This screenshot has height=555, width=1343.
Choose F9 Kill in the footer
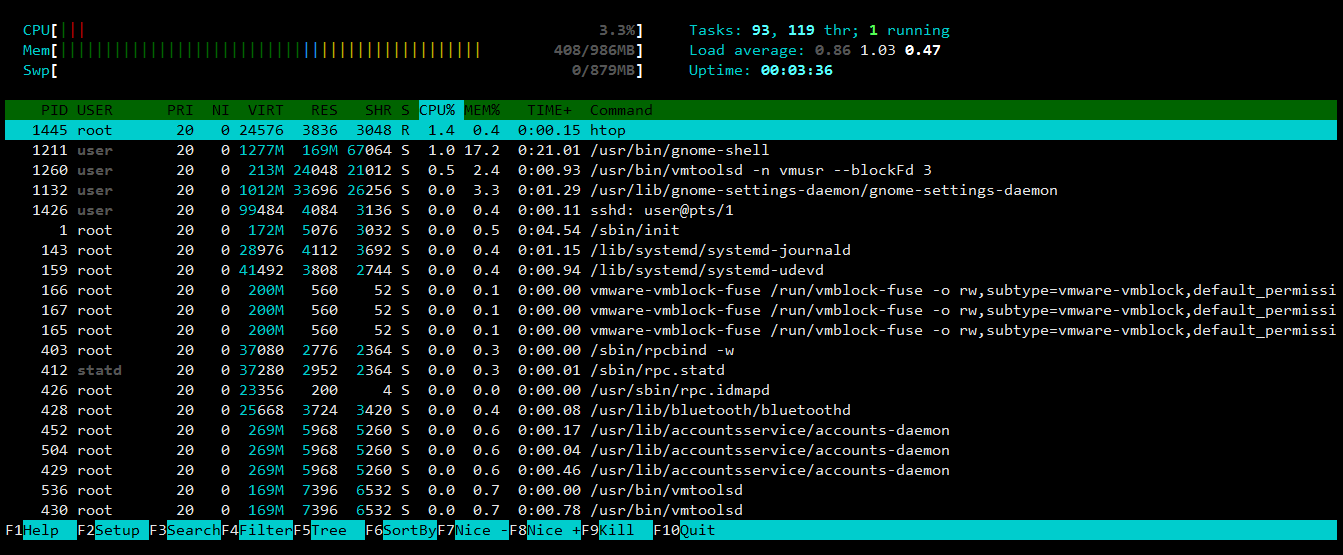point(617,530)
